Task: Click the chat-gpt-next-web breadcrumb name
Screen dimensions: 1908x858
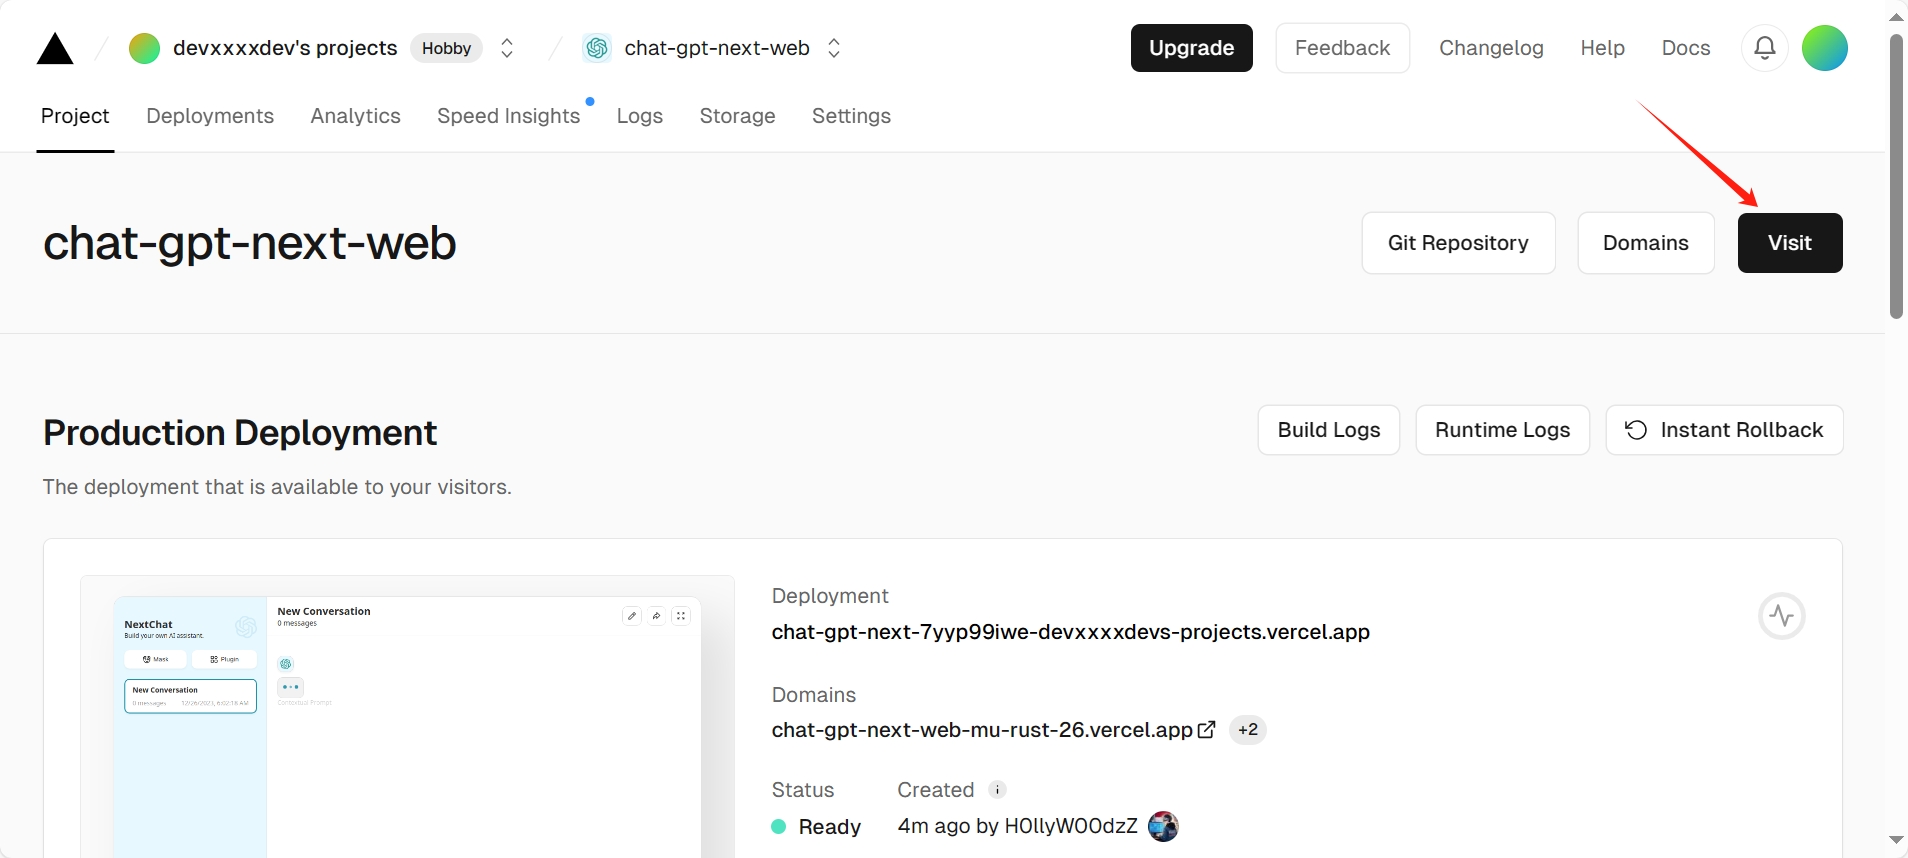Action: pos(717,48)
